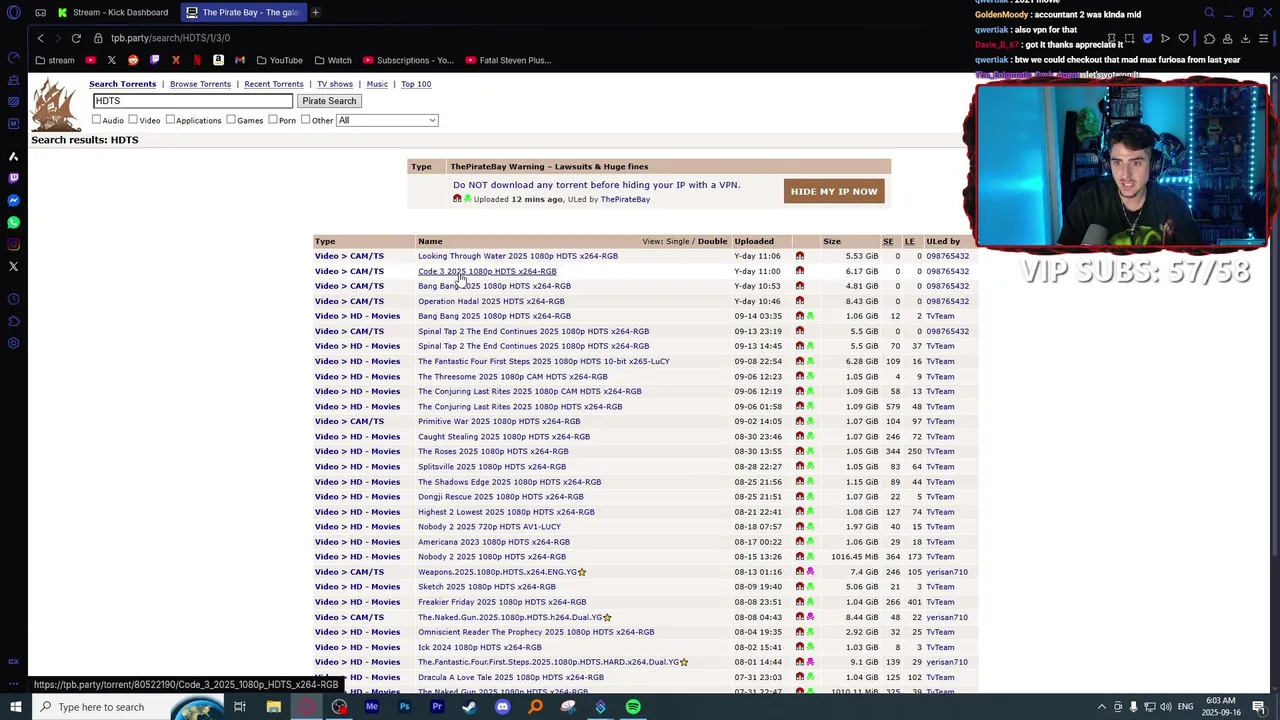Open Instagram in the Opera sidebar
1280x720 pixels.
(14, 244)
